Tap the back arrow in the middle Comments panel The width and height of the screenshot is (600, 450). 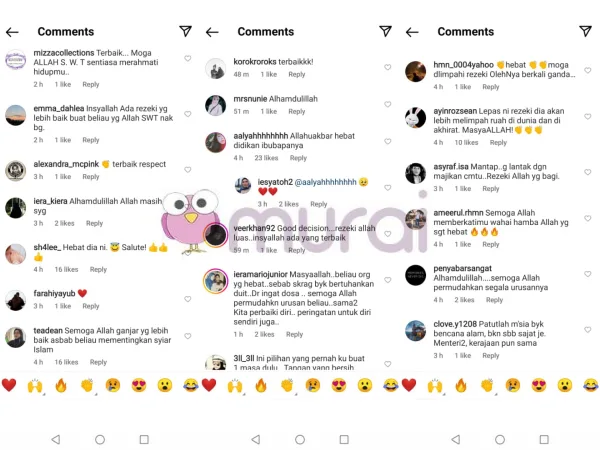click(212, 32)
